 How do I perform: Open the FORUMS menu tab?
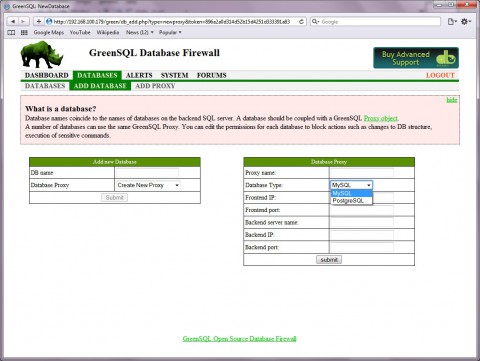tap(212, 75)
